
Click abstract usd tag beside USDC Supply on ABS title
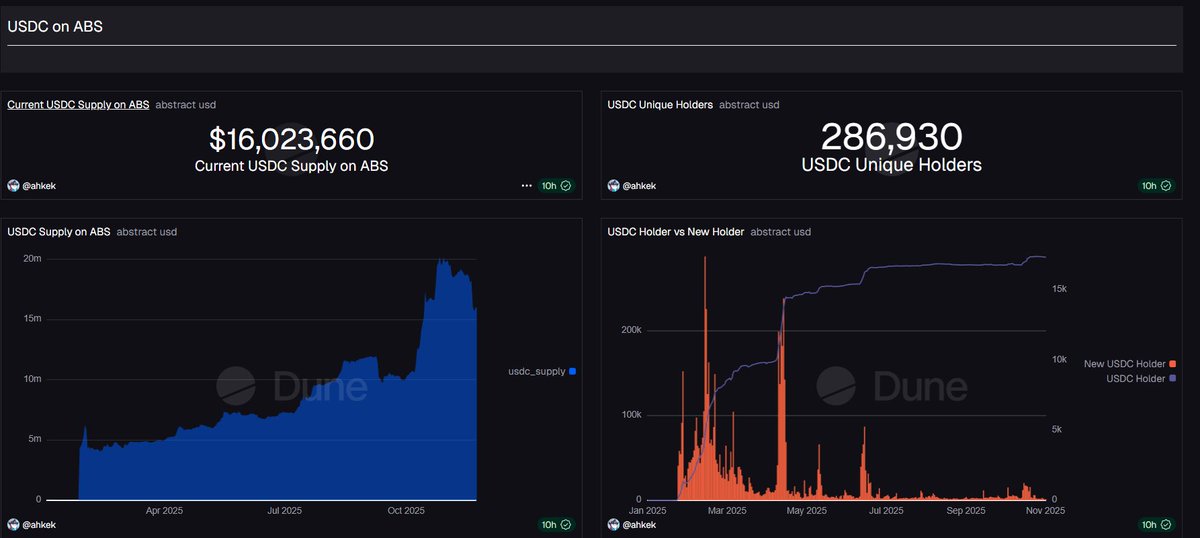tap(147, 232)
